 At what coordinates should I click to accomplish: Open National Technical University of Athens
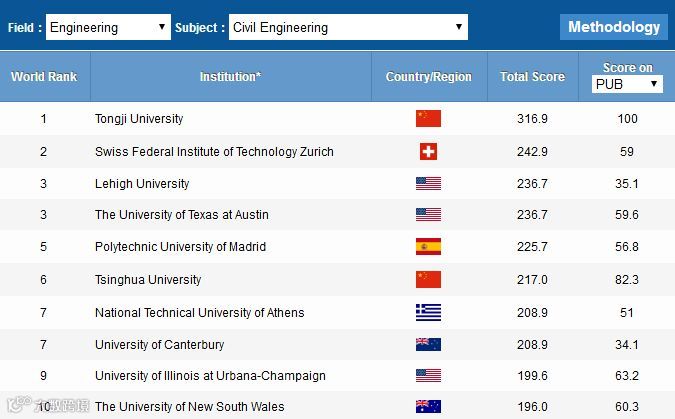(199, 313)
